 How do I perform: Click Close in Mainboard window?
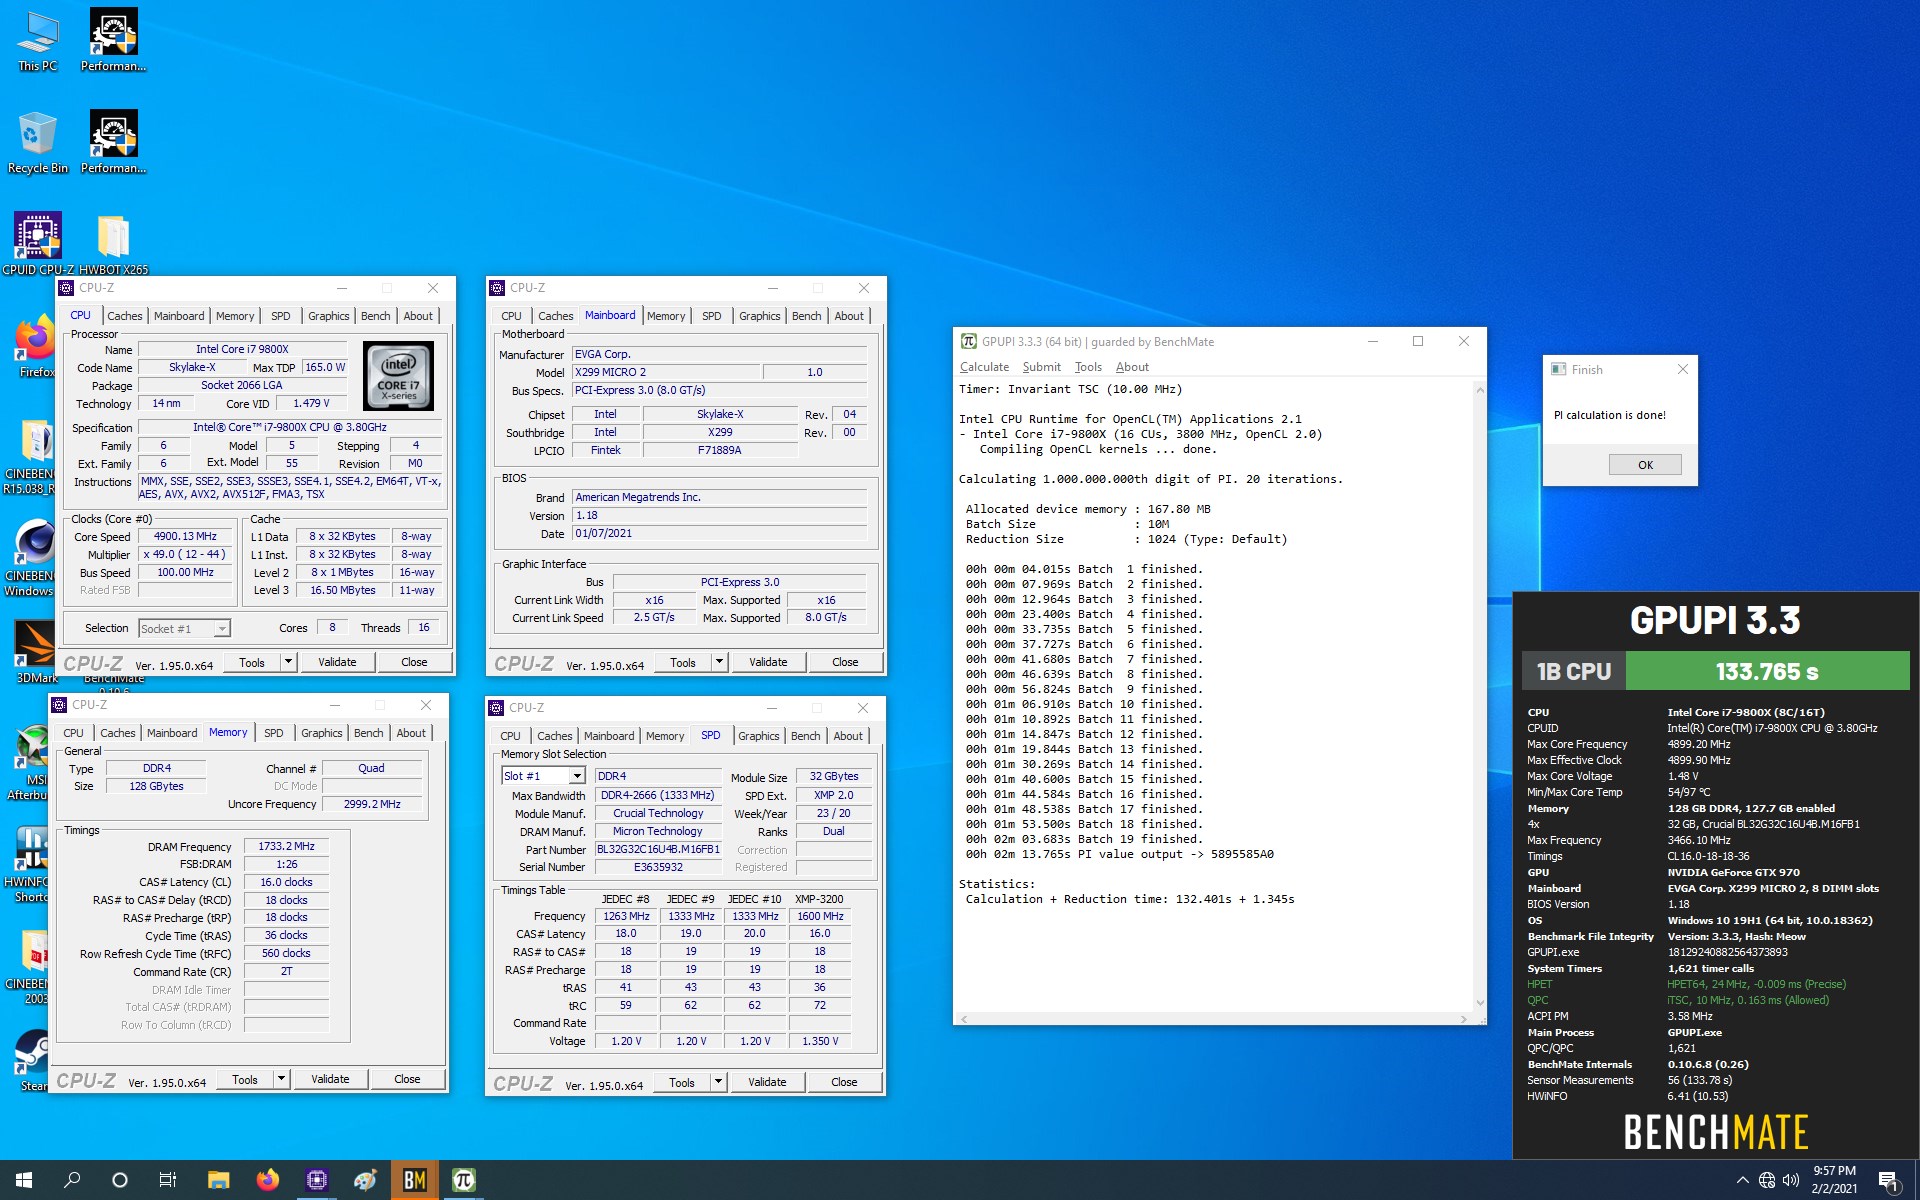845,662
